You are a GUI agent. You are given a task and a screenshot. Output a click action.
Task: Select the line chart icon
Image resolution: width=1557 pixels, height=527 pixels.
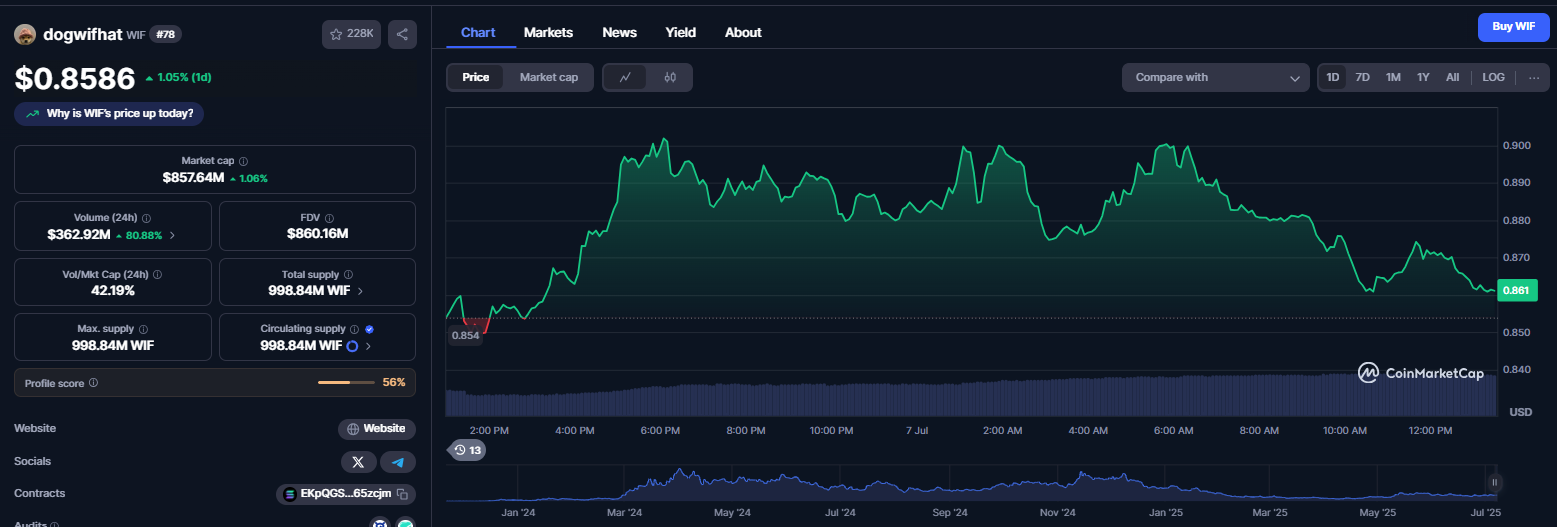pyautogui.click(x=626, y=77)
